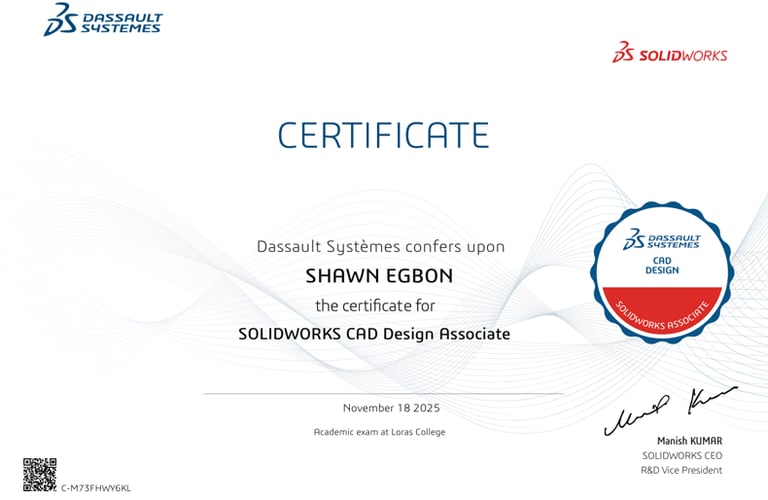Click the CERTIFICATE heading

pyautogui.click(x=384, y=135)
